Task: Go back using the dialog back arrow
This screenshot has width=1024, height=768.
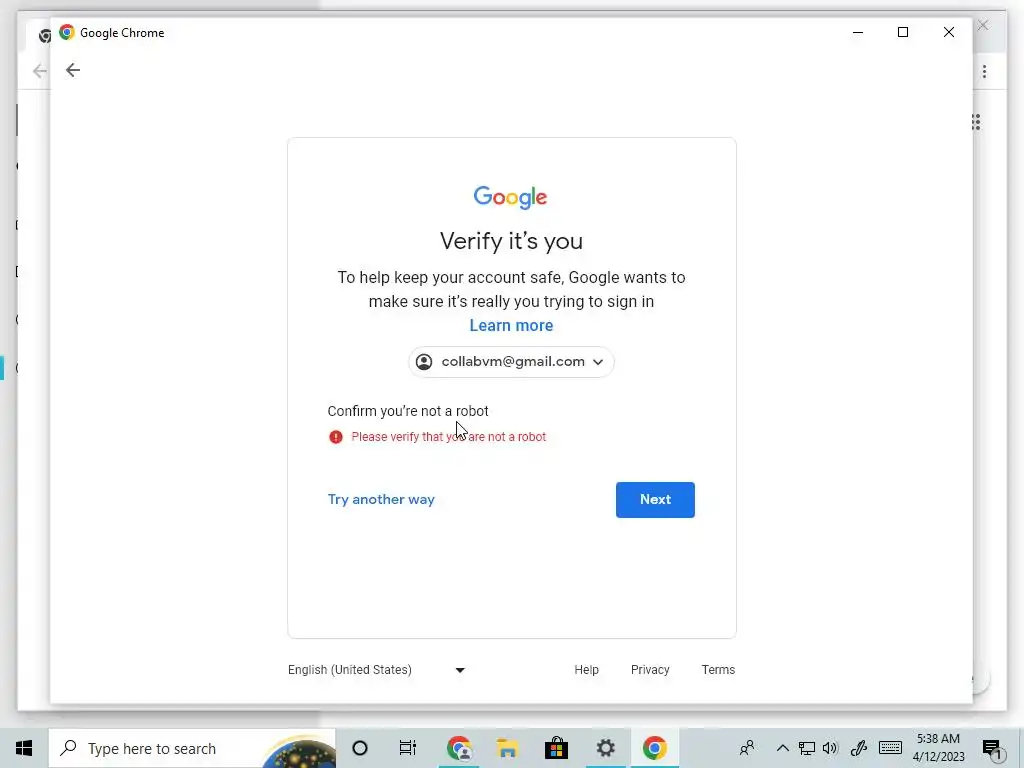Action: 72,71
